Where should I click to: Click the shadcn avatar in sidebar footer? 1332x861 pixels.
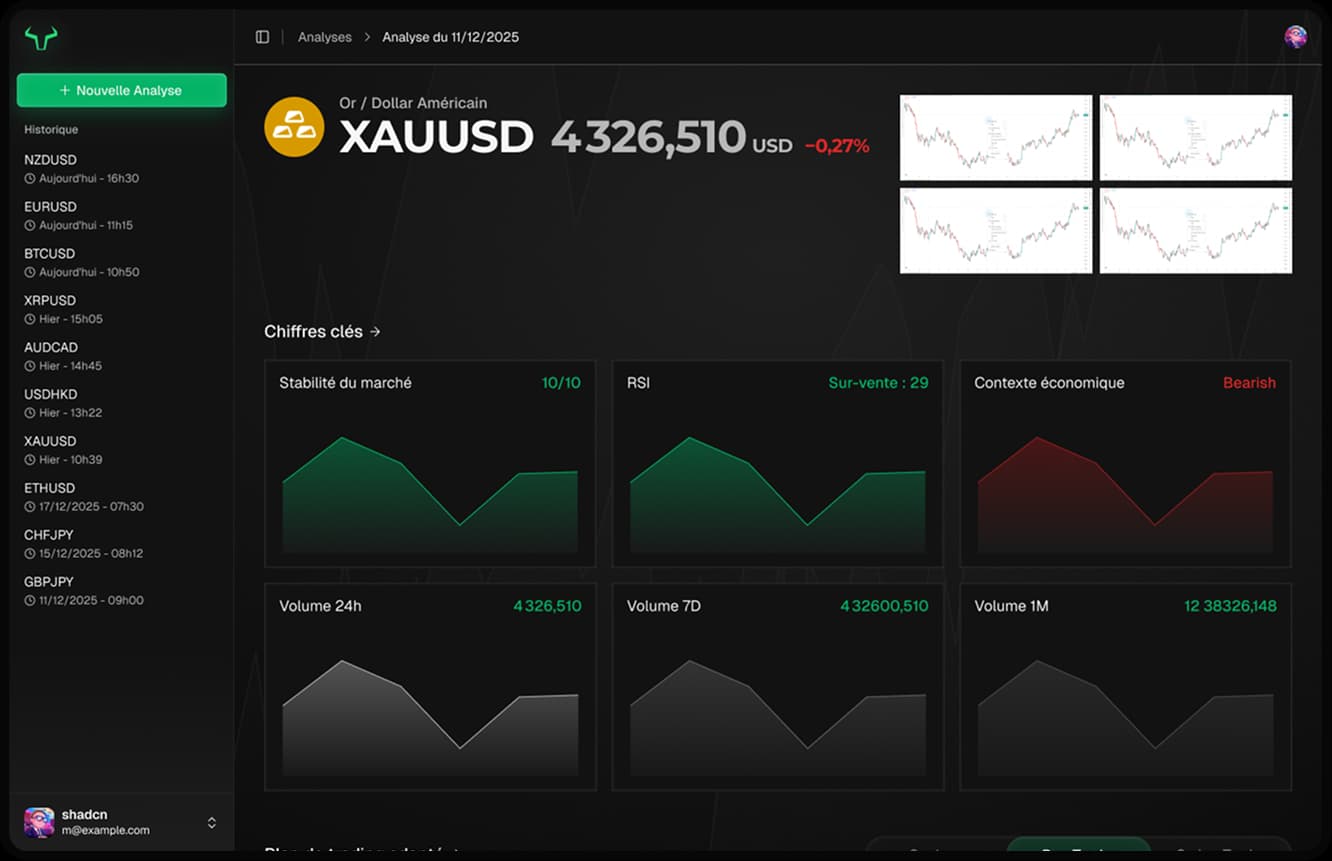(x=39, y=822)
